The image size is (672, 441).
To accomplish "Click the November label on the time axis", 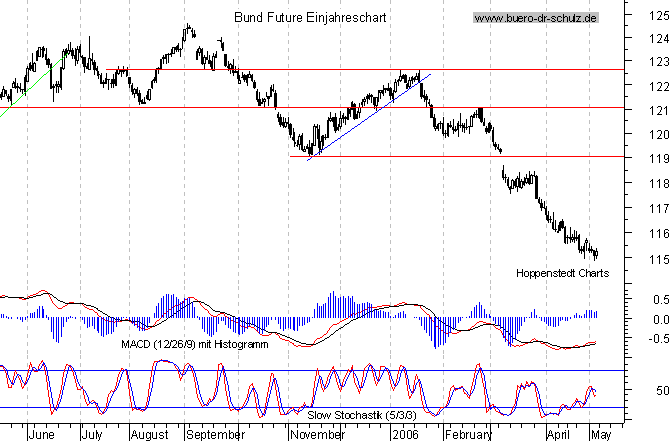I will point(316,435).
